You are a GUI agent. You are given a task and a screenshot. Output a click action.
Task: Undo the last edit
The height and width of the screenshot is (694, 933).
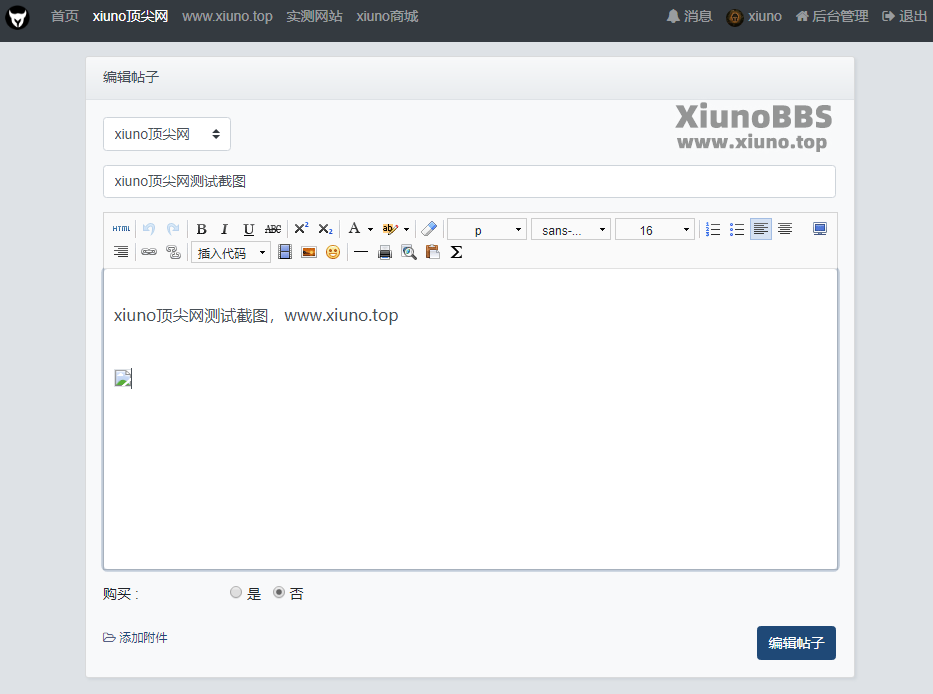coord(149,229)
